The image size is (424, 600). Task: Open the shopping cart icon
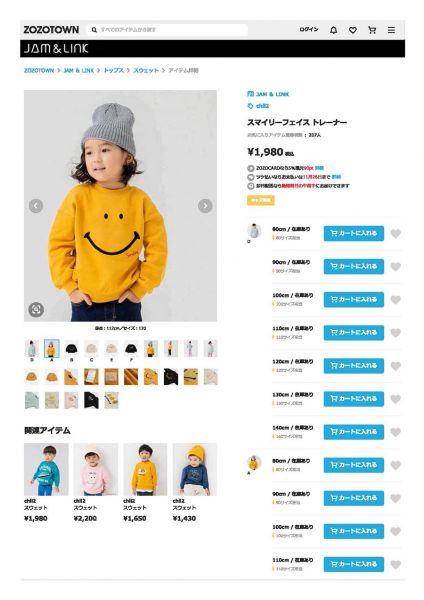click(x=372, y=30)
